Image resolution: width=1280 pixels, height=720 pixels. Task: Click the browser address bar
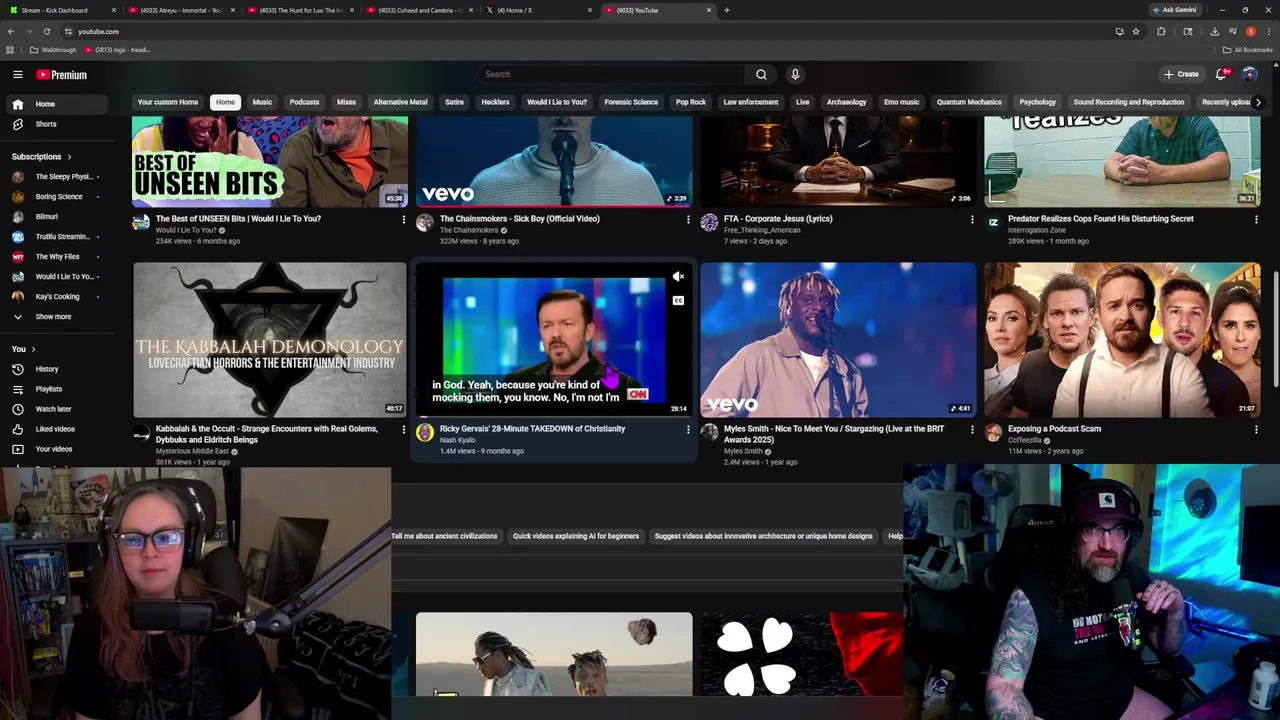point(590,31)
